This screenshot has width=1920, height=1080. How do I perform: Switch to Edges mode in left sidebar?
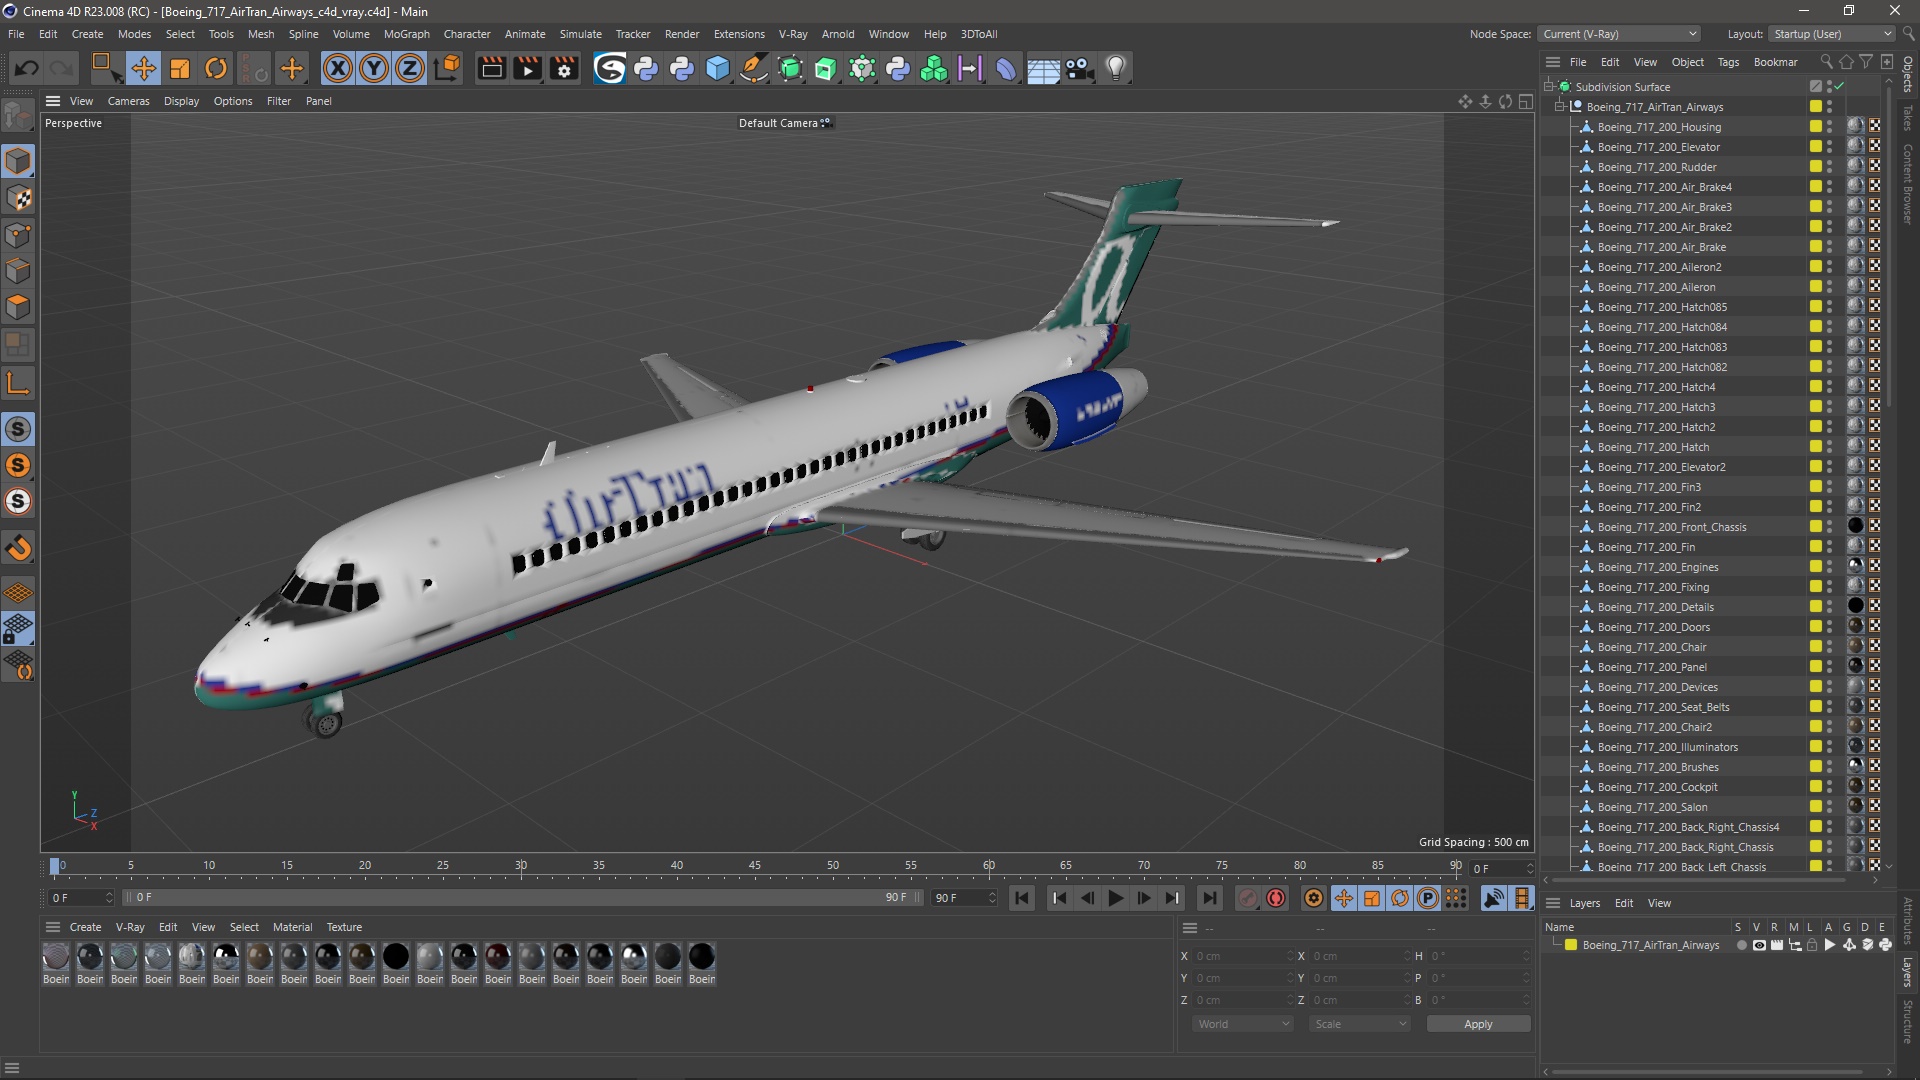point(18,271)
